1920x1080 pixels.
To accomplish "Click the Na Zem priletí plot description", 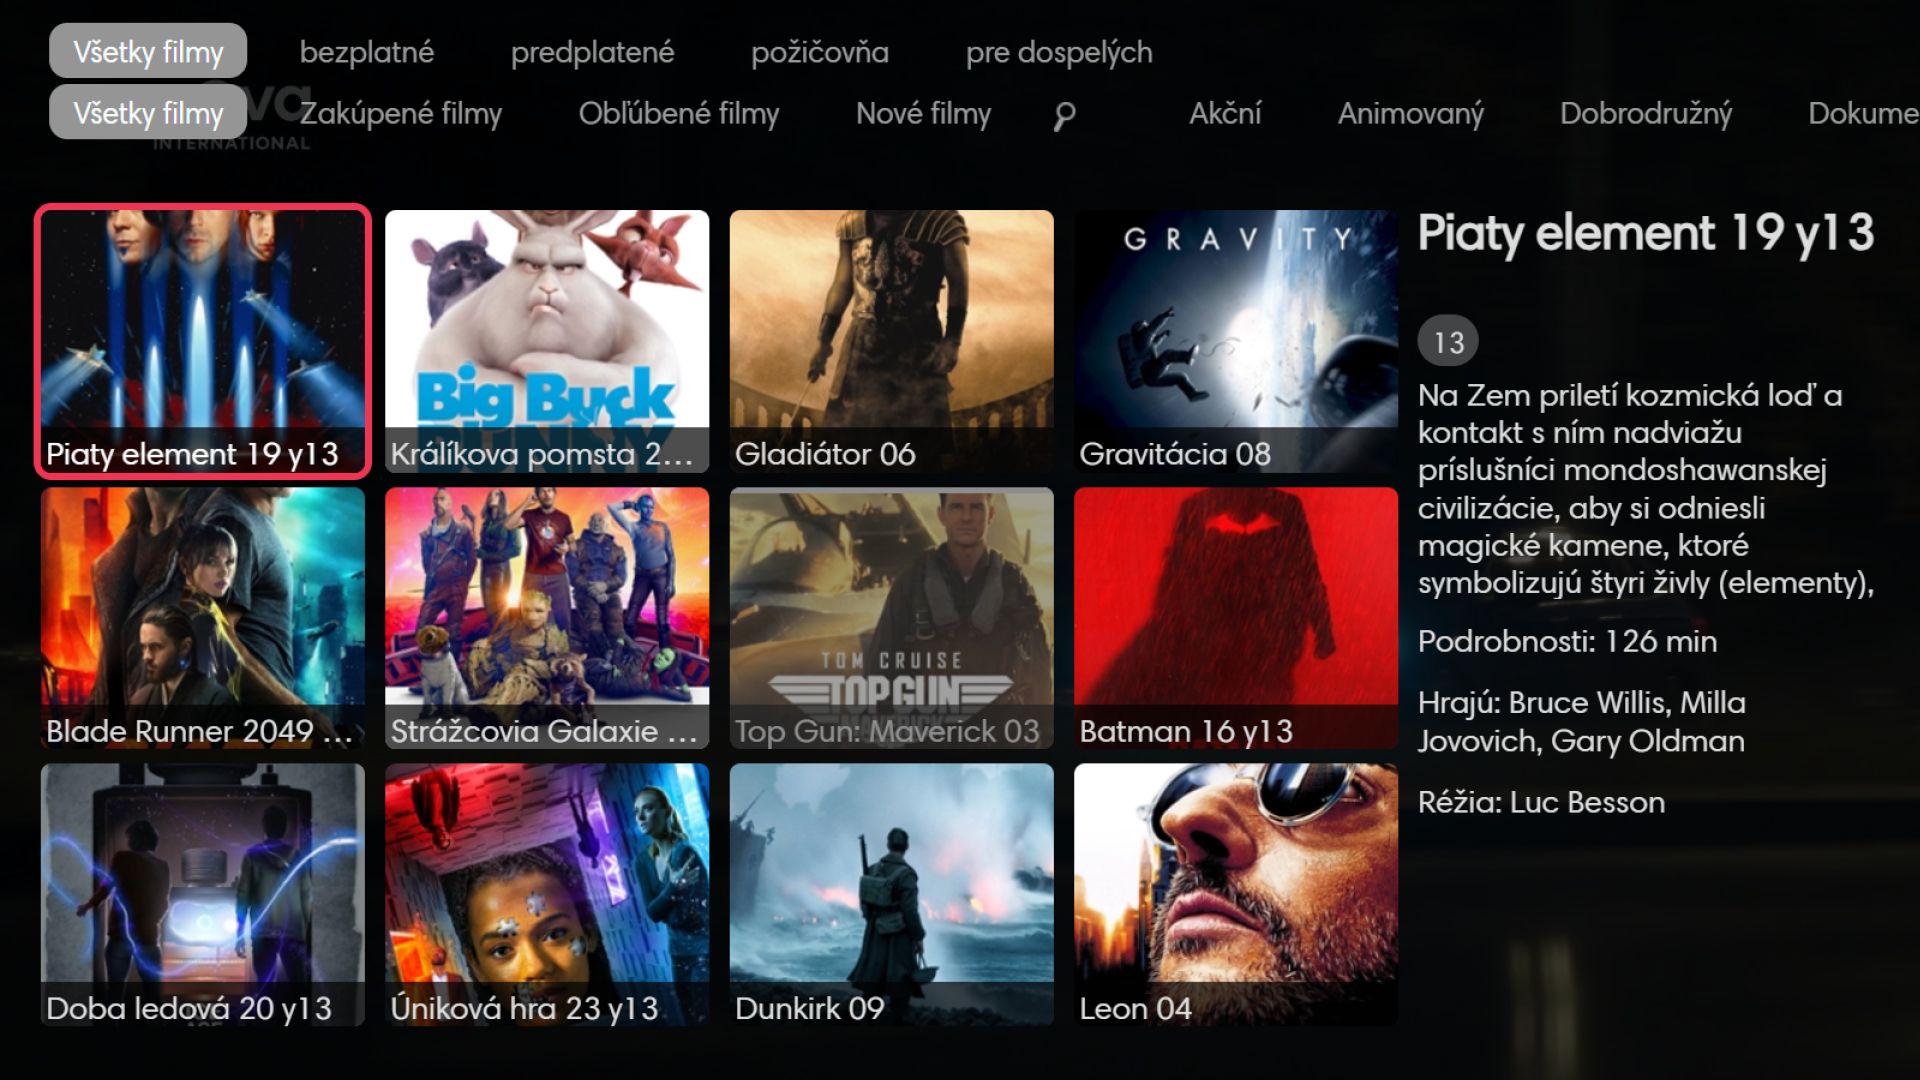I will click(x=1646, y=488).
